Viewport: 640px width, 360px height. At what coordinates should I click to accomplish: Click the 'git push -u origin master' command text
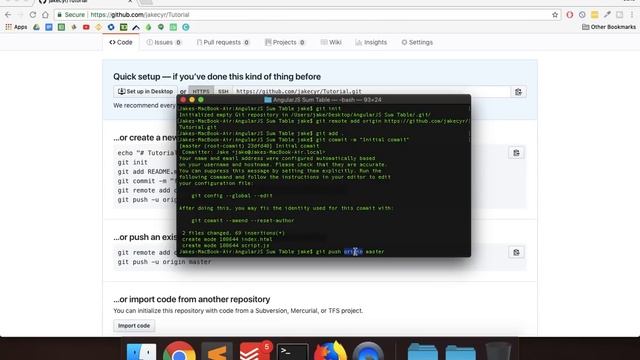click(x=164, y=262)
